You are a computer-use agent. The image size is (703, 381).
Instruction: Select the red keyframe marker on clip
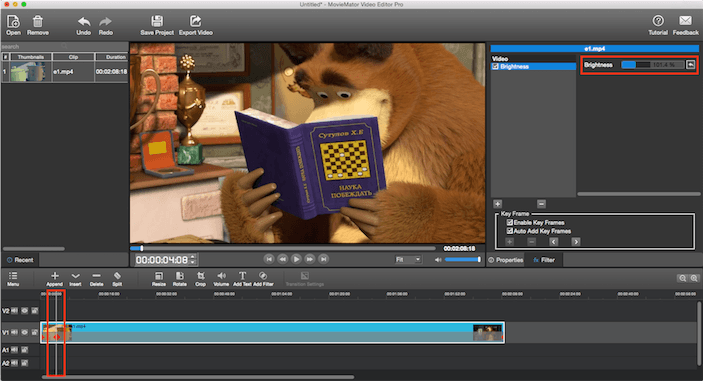57,337
